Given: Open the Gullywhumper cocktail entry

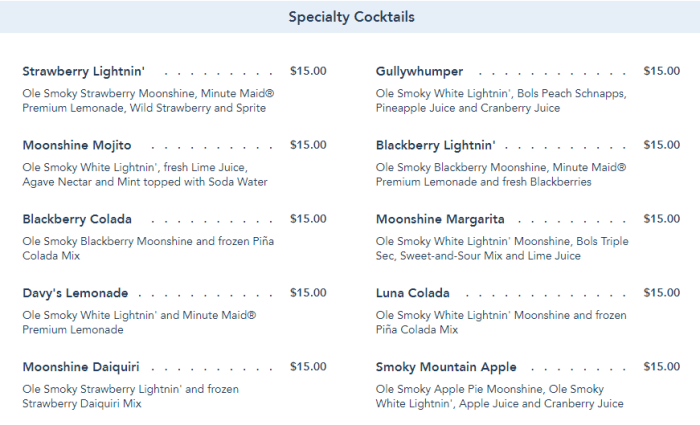Looking at the screenshot, I should point(419,72).
